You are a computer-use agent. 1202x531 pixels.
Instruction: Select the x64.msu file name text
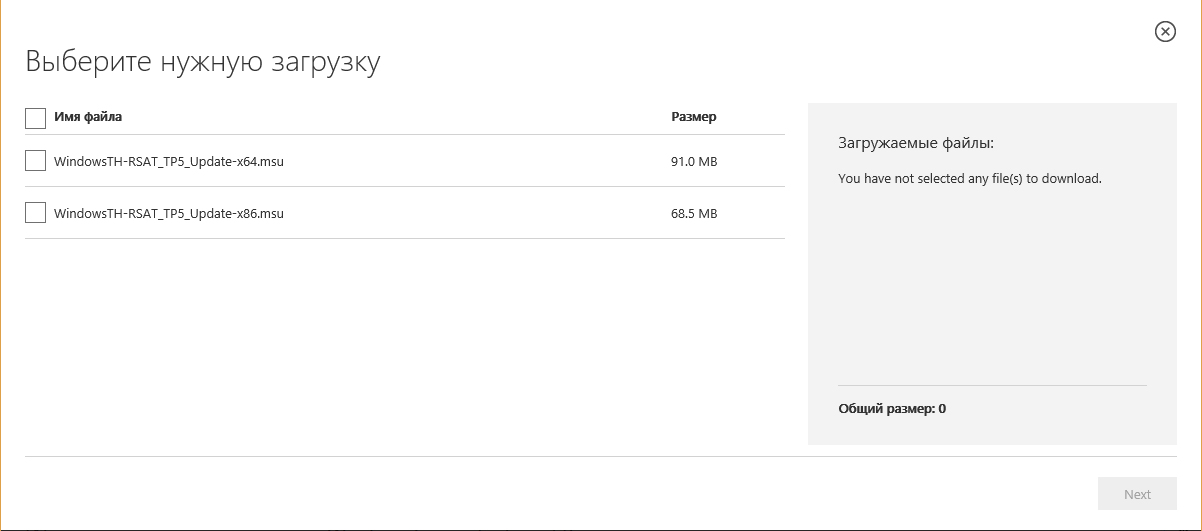click(169, 161)
